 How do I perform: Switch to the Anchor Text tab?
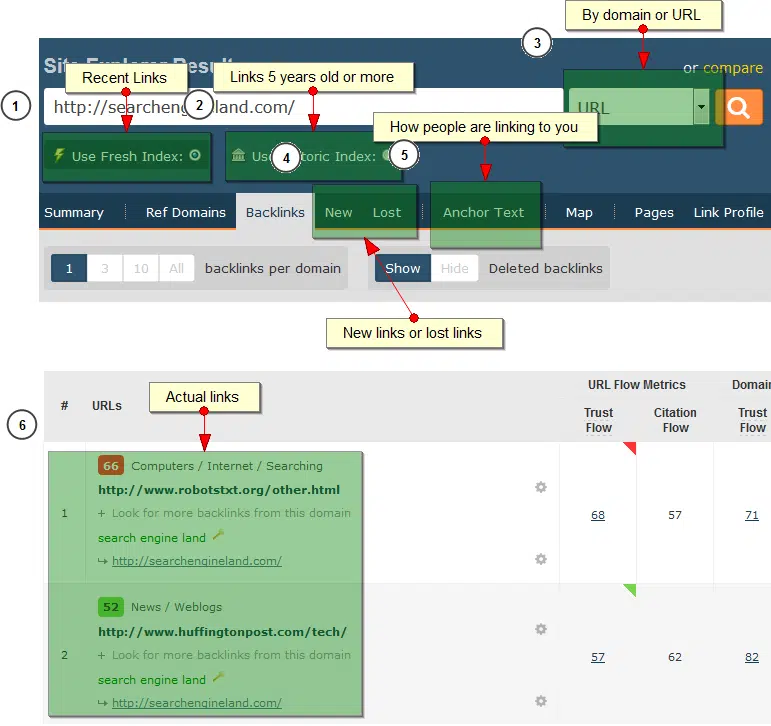click(483, 212)
